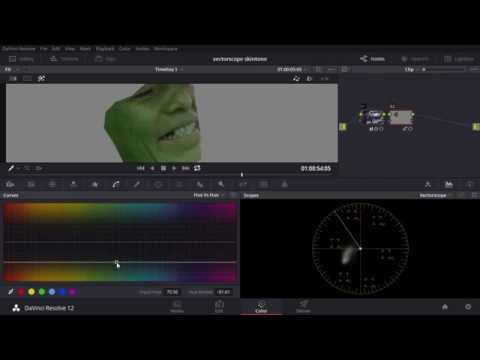480x360 pixels.
Task: Open the Color Match palette icon
Action: pos(31,184)
